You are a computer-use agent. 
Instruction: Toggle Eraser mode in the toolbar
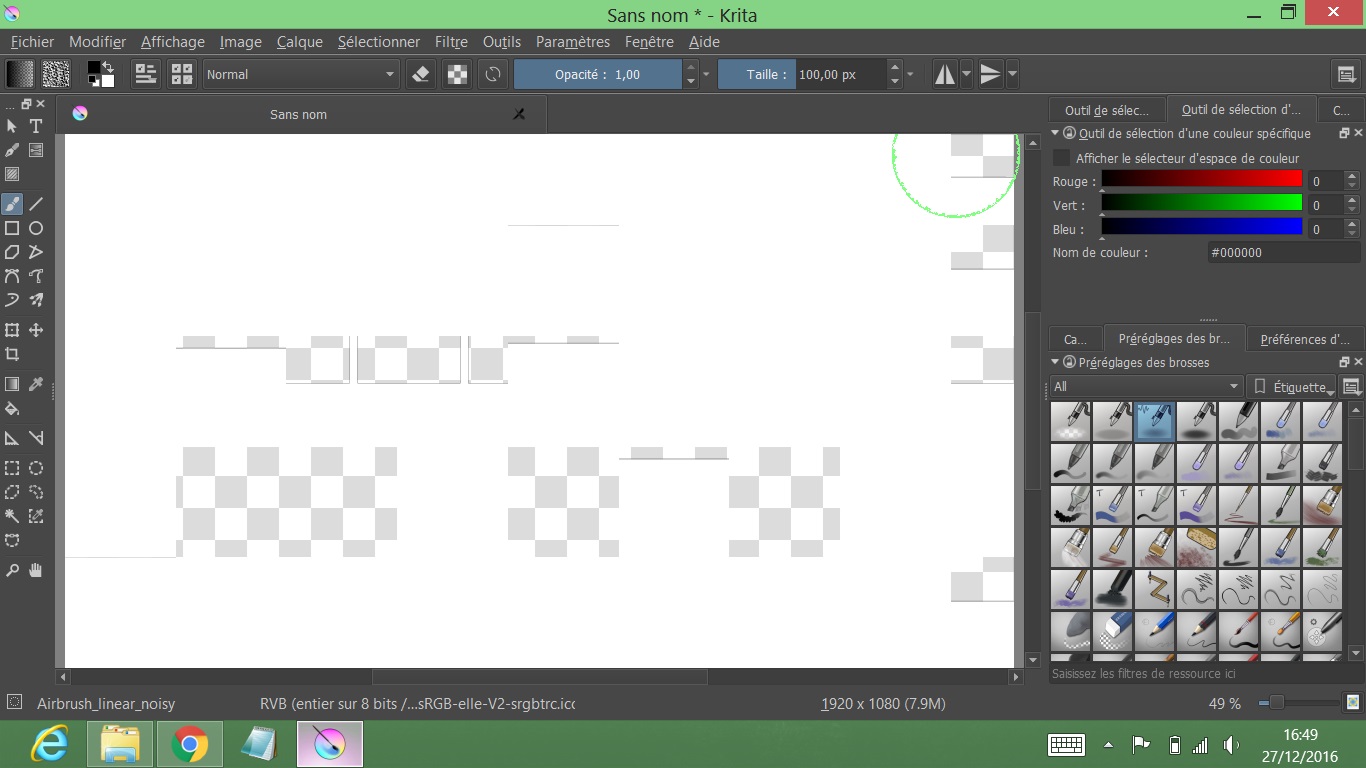click(421, 74)
